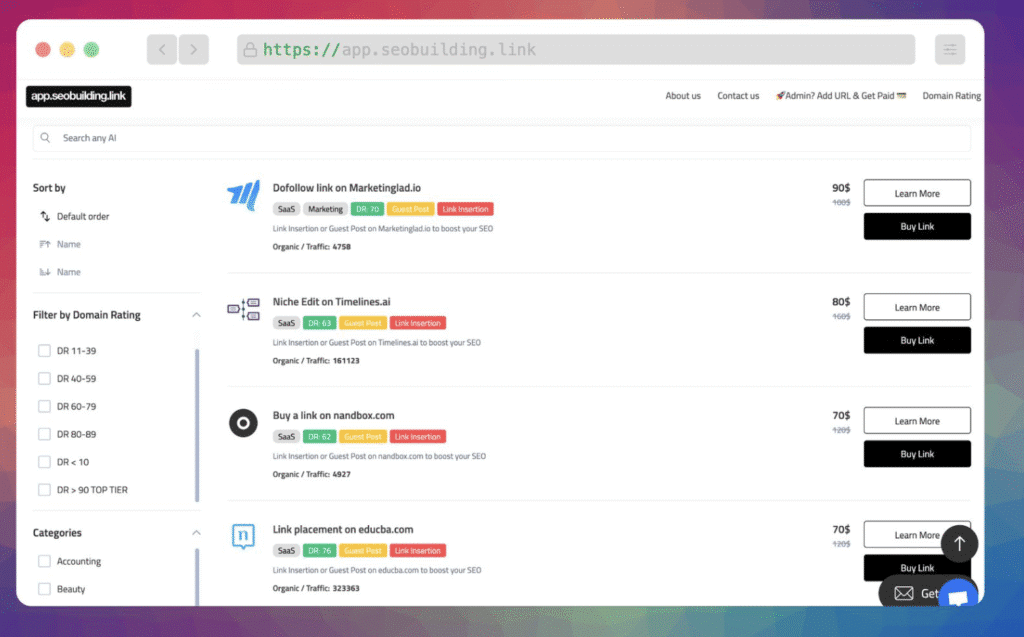Open the Niche Edit on Timelines.ai title
The image size is (1024, 637).
pos(331,302)
